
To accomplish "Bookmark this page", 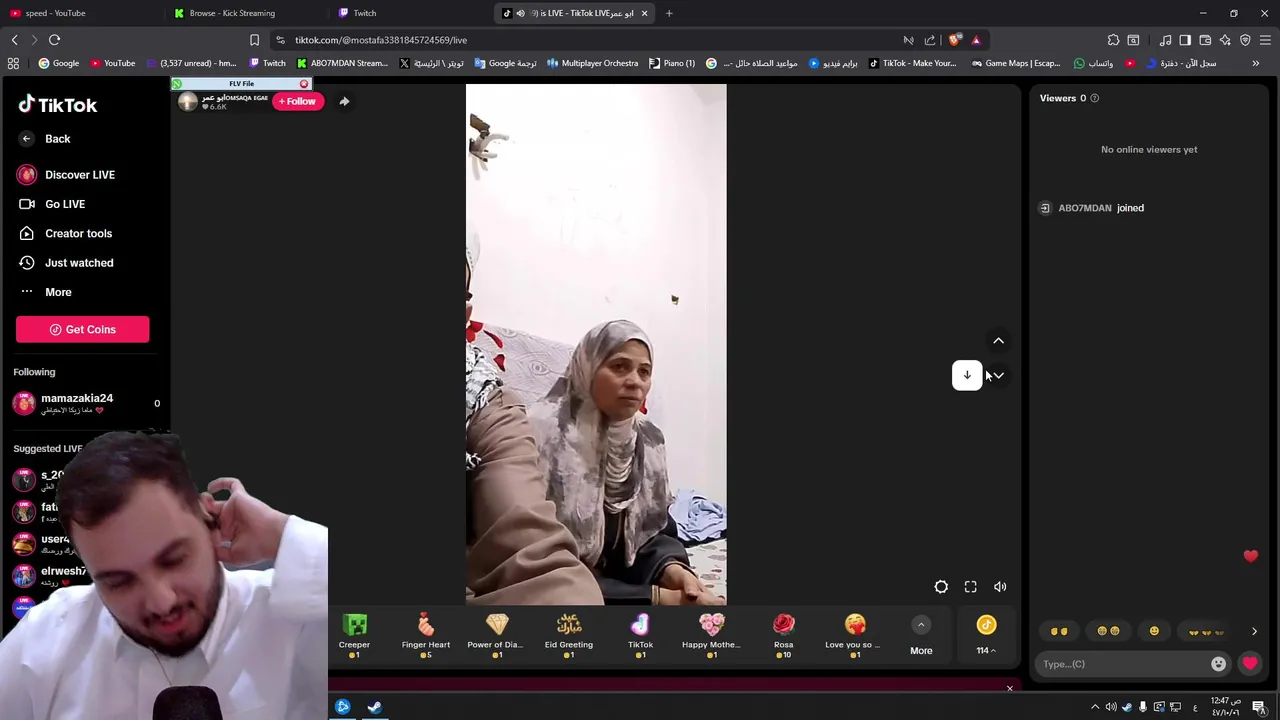I will click(254, 40).
